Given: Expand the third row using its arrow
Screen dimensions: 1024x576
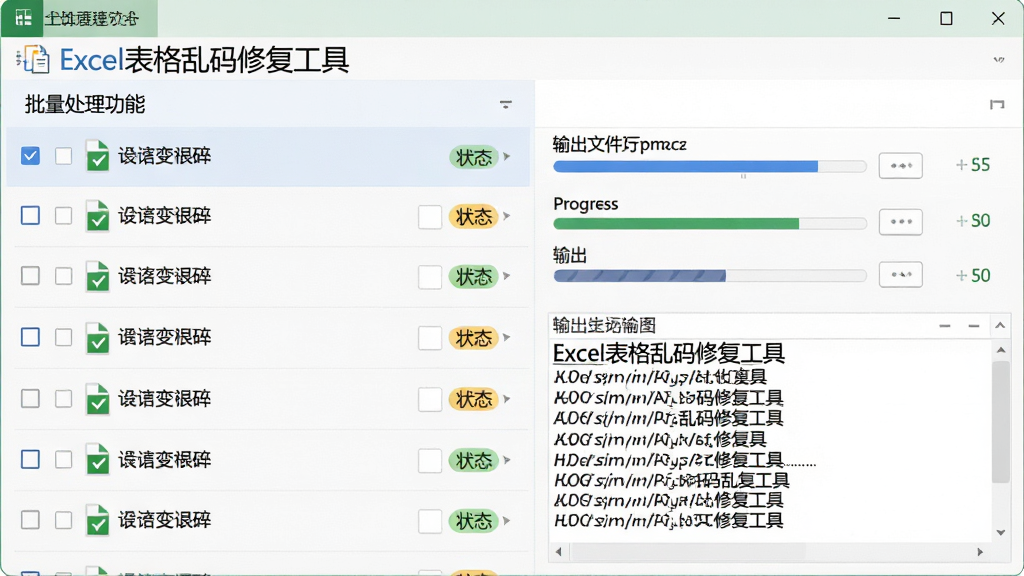Looking at the screenshot, I should pyautogui.click(x=507, y=276).
